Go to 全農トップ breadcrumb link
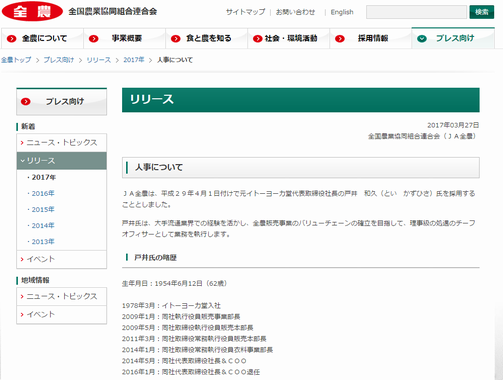This screenshot has width=503, height=380. 16,60
